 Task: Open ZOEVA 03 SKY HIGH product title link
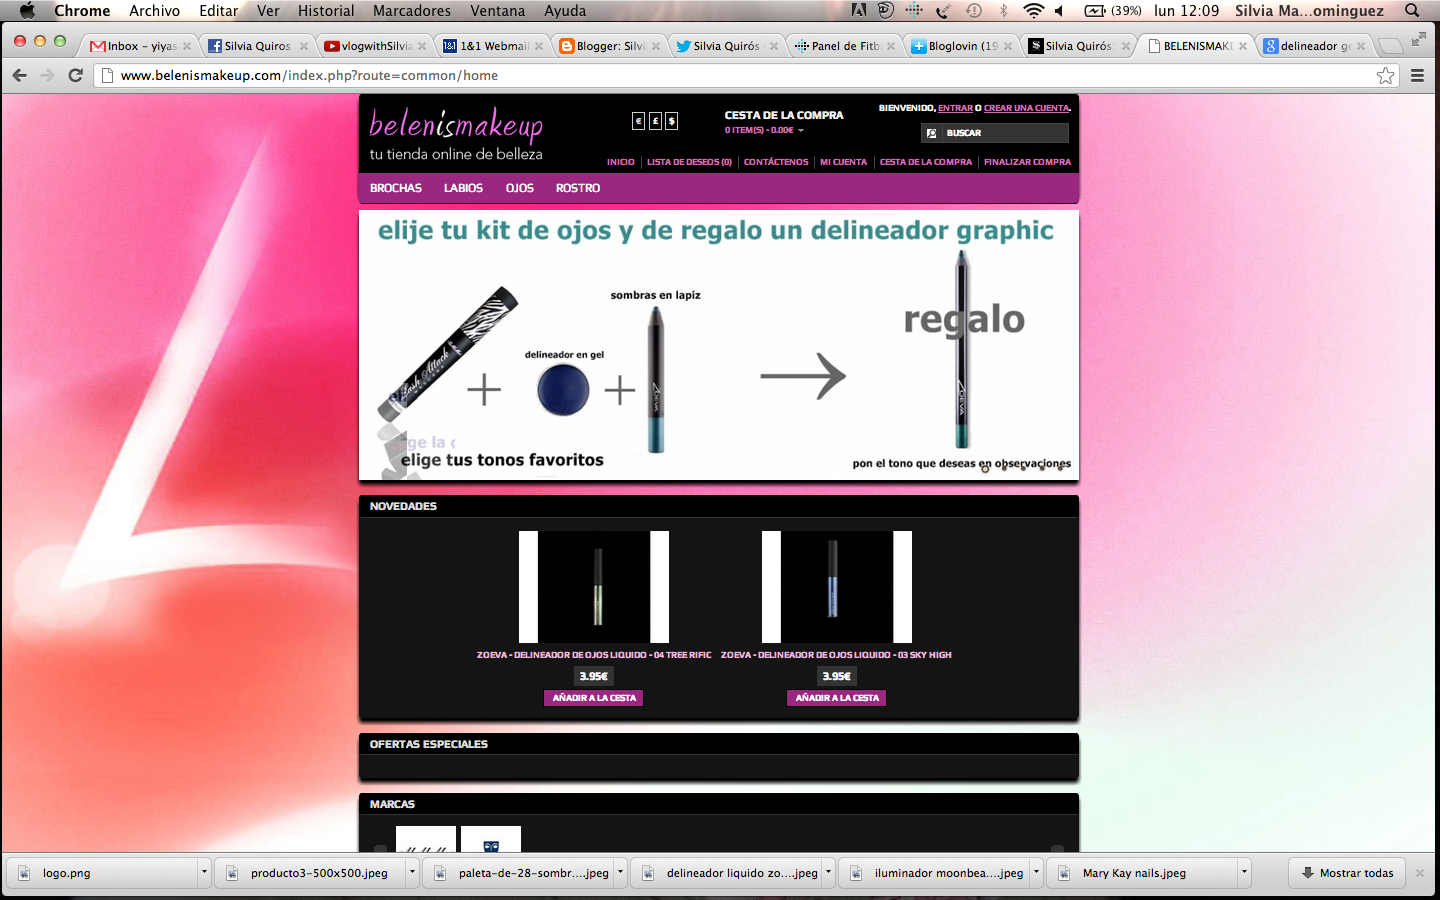pos(836,655)
